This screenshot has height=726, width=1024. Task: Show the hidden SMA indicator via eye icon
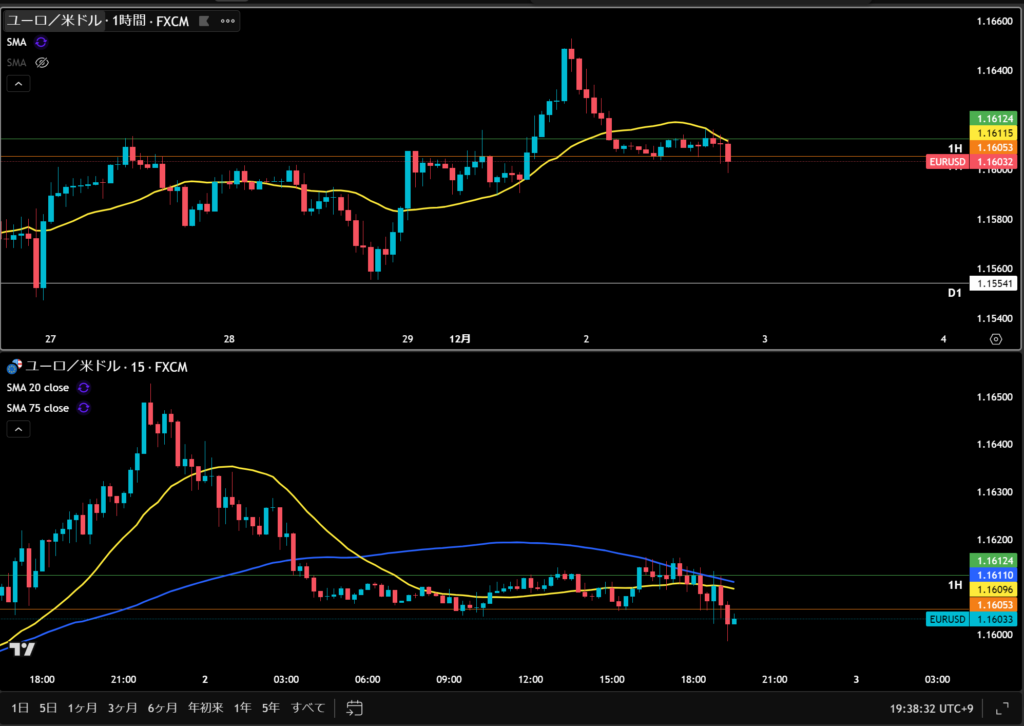point(41,62)
